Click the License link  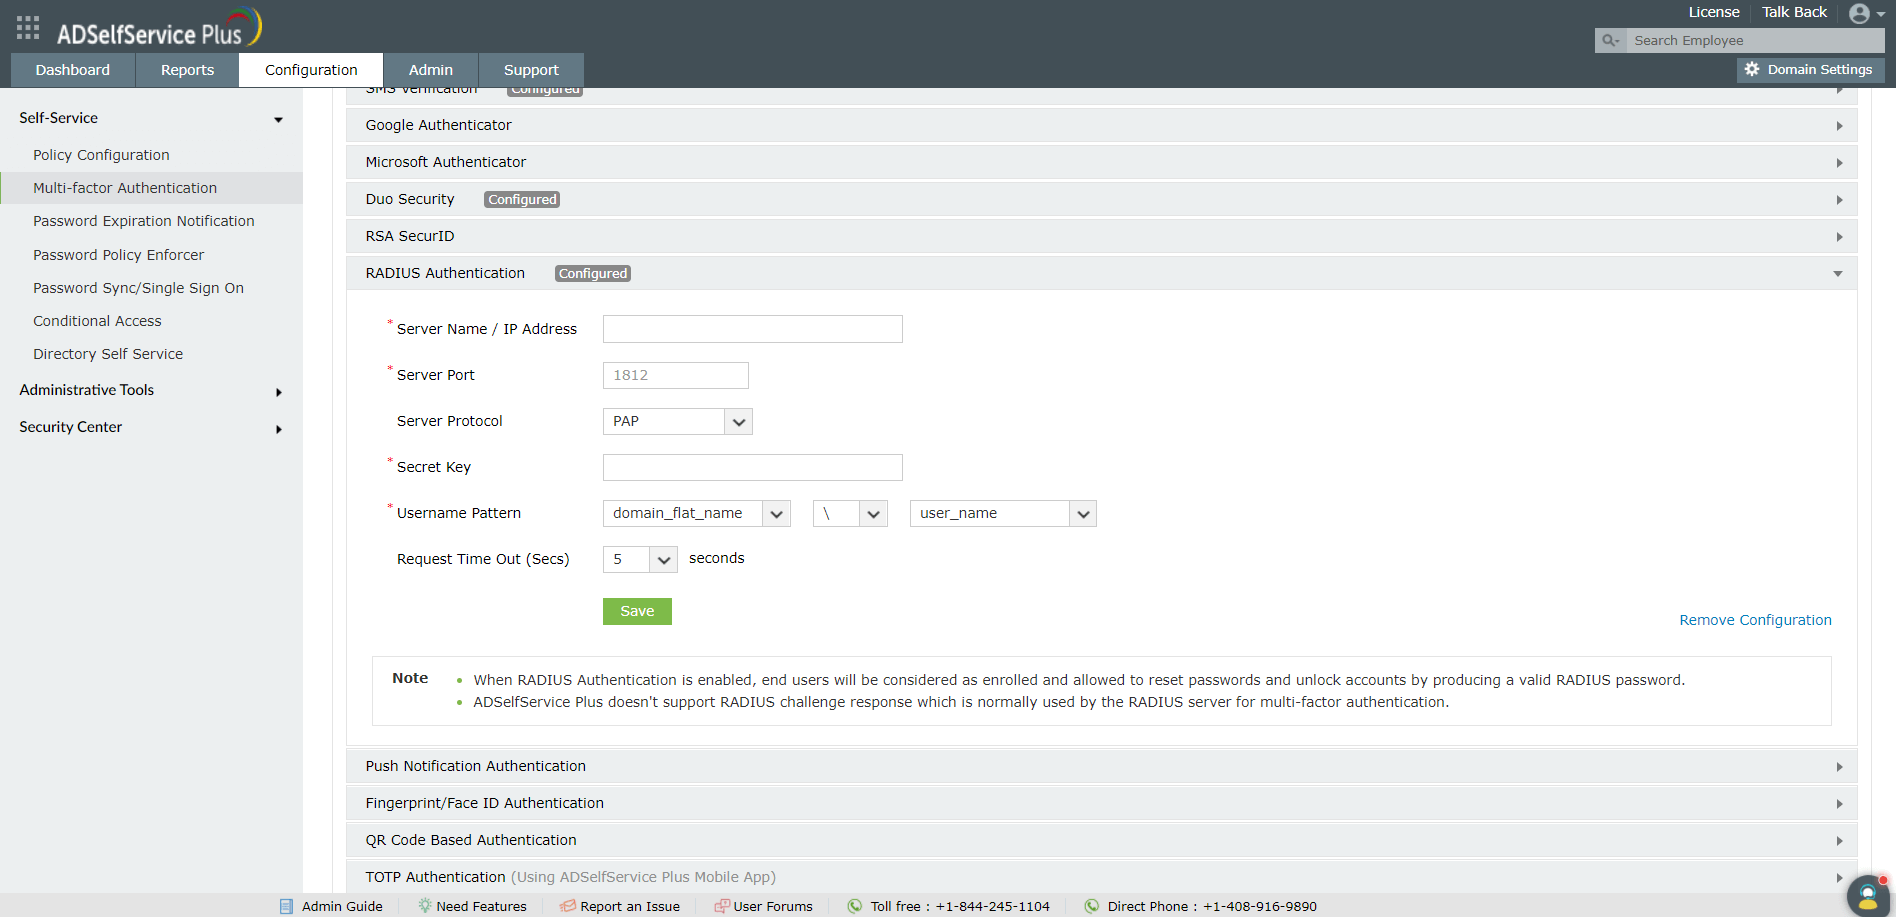[x=1714, y=12]
